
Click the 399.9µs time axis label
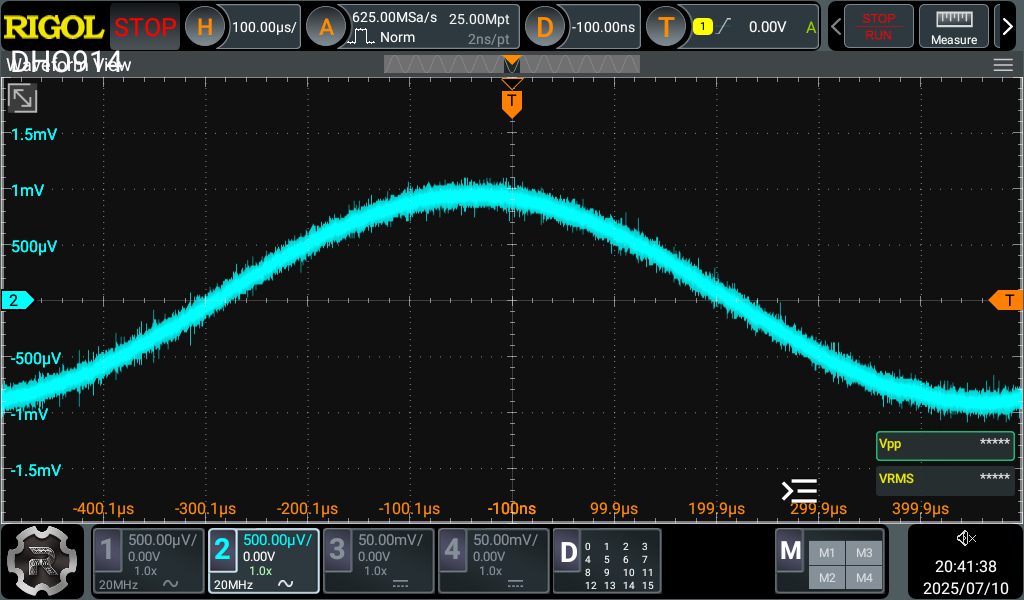point(920,509)
